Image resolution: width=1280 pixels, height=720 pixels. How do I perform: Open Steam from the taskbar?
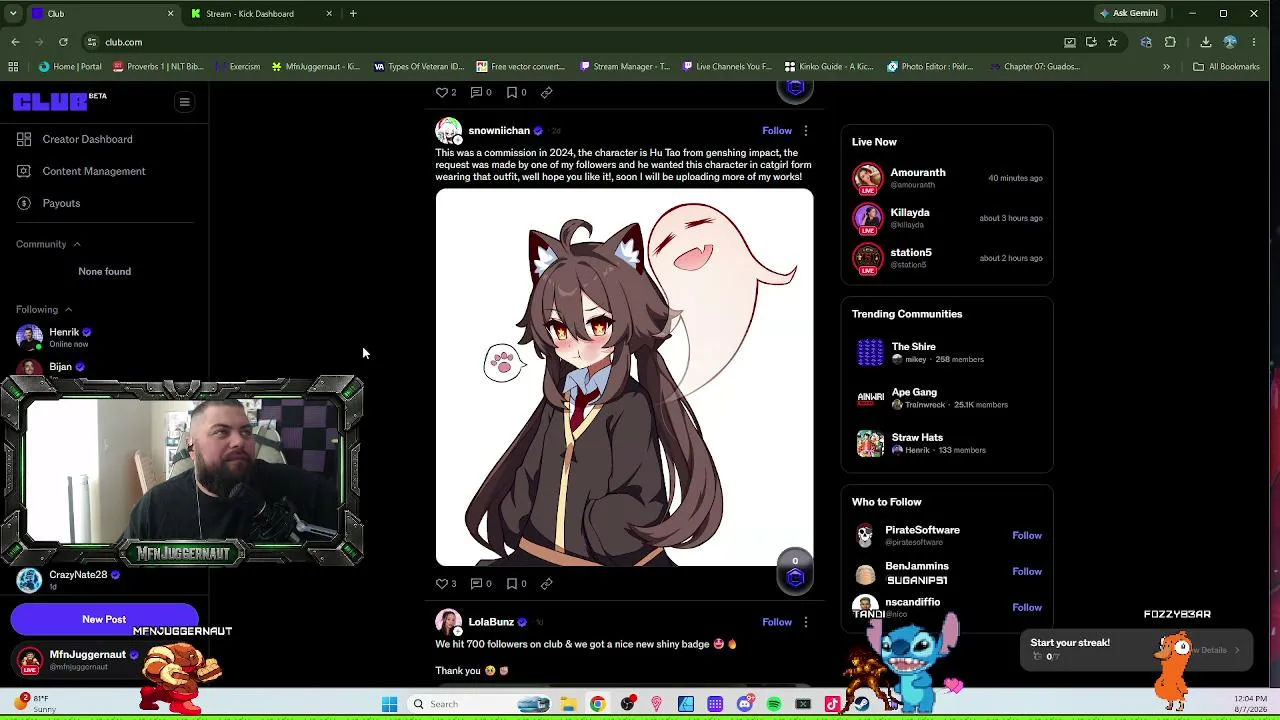[862, 704]
